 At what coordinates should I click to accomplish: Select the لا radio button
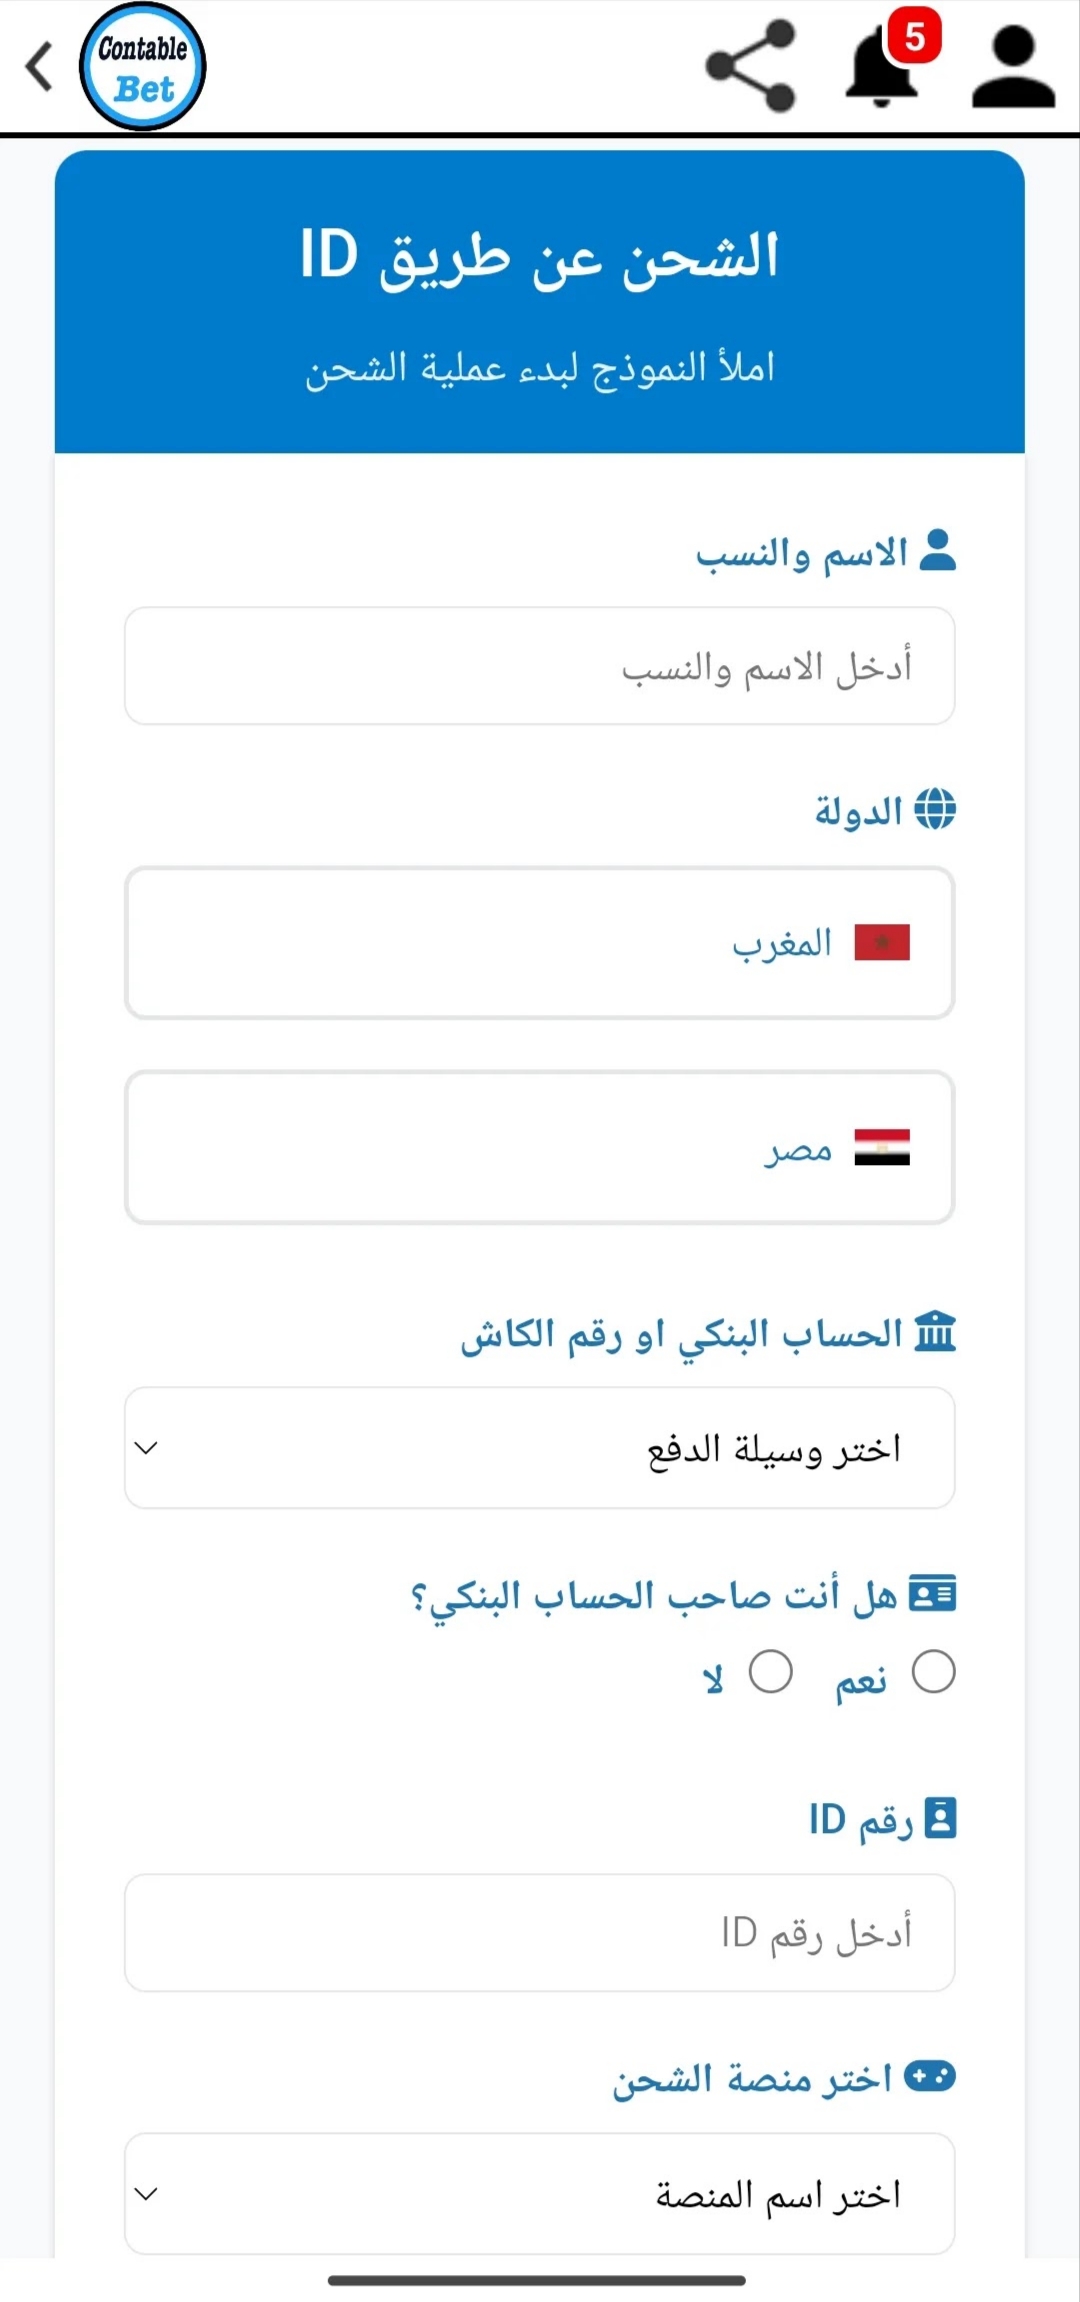pos(771,1672)
